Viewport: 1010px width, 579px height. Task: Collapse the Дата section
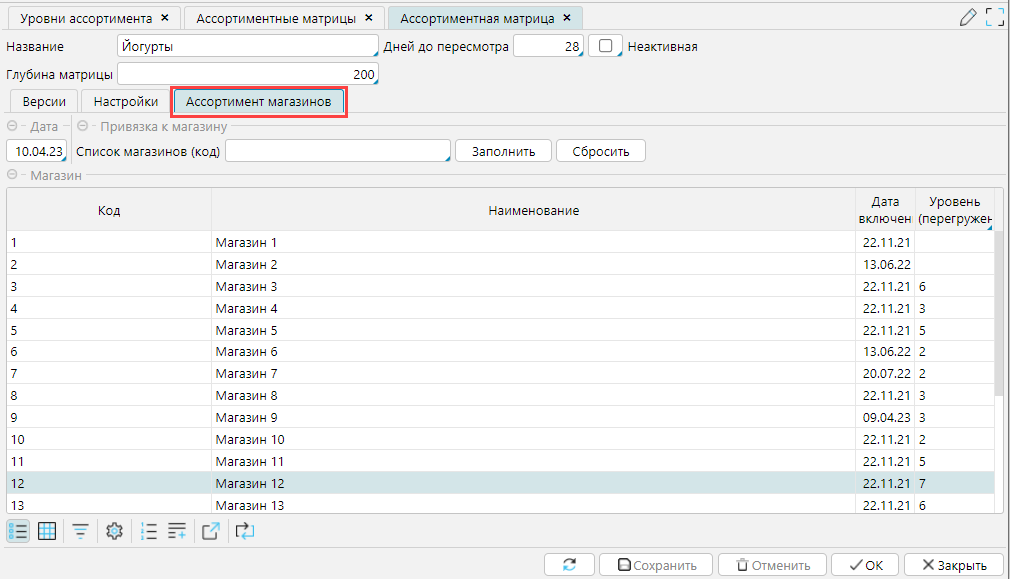point(12,127)
